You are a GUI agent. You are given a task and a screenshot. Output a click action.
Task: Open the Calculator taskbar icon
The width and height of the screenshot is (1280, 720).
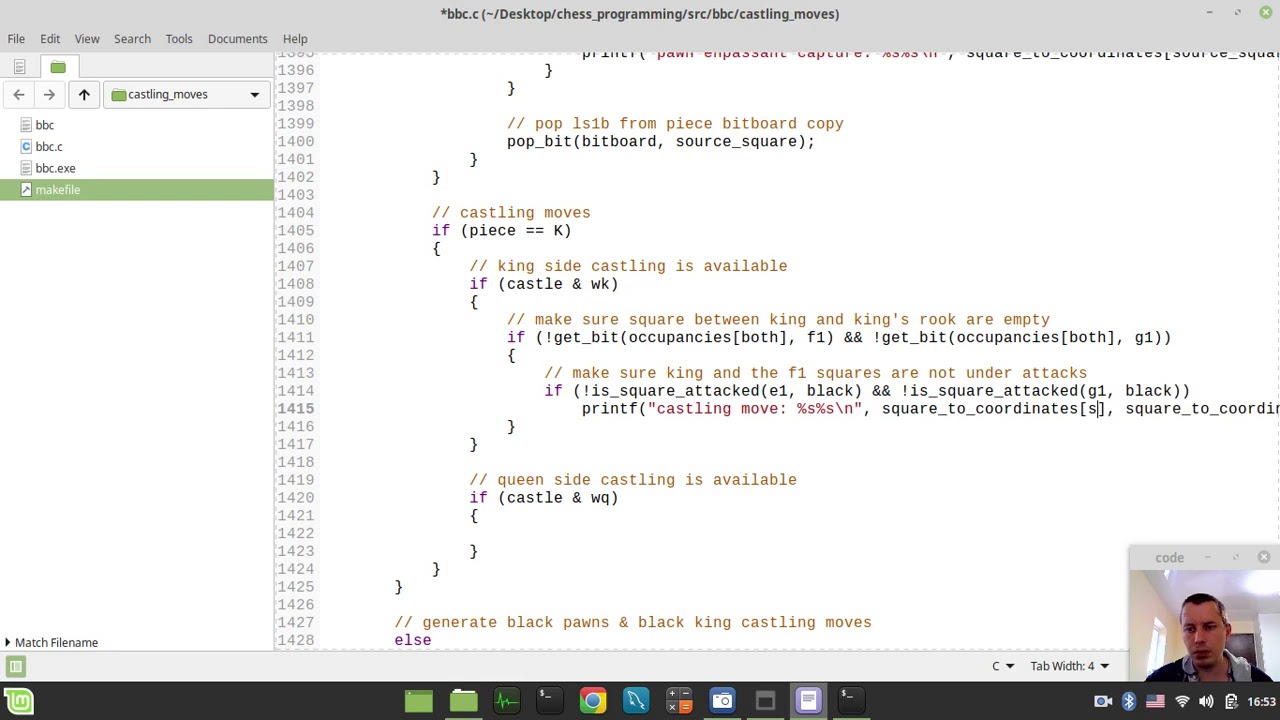pos(679,701)
